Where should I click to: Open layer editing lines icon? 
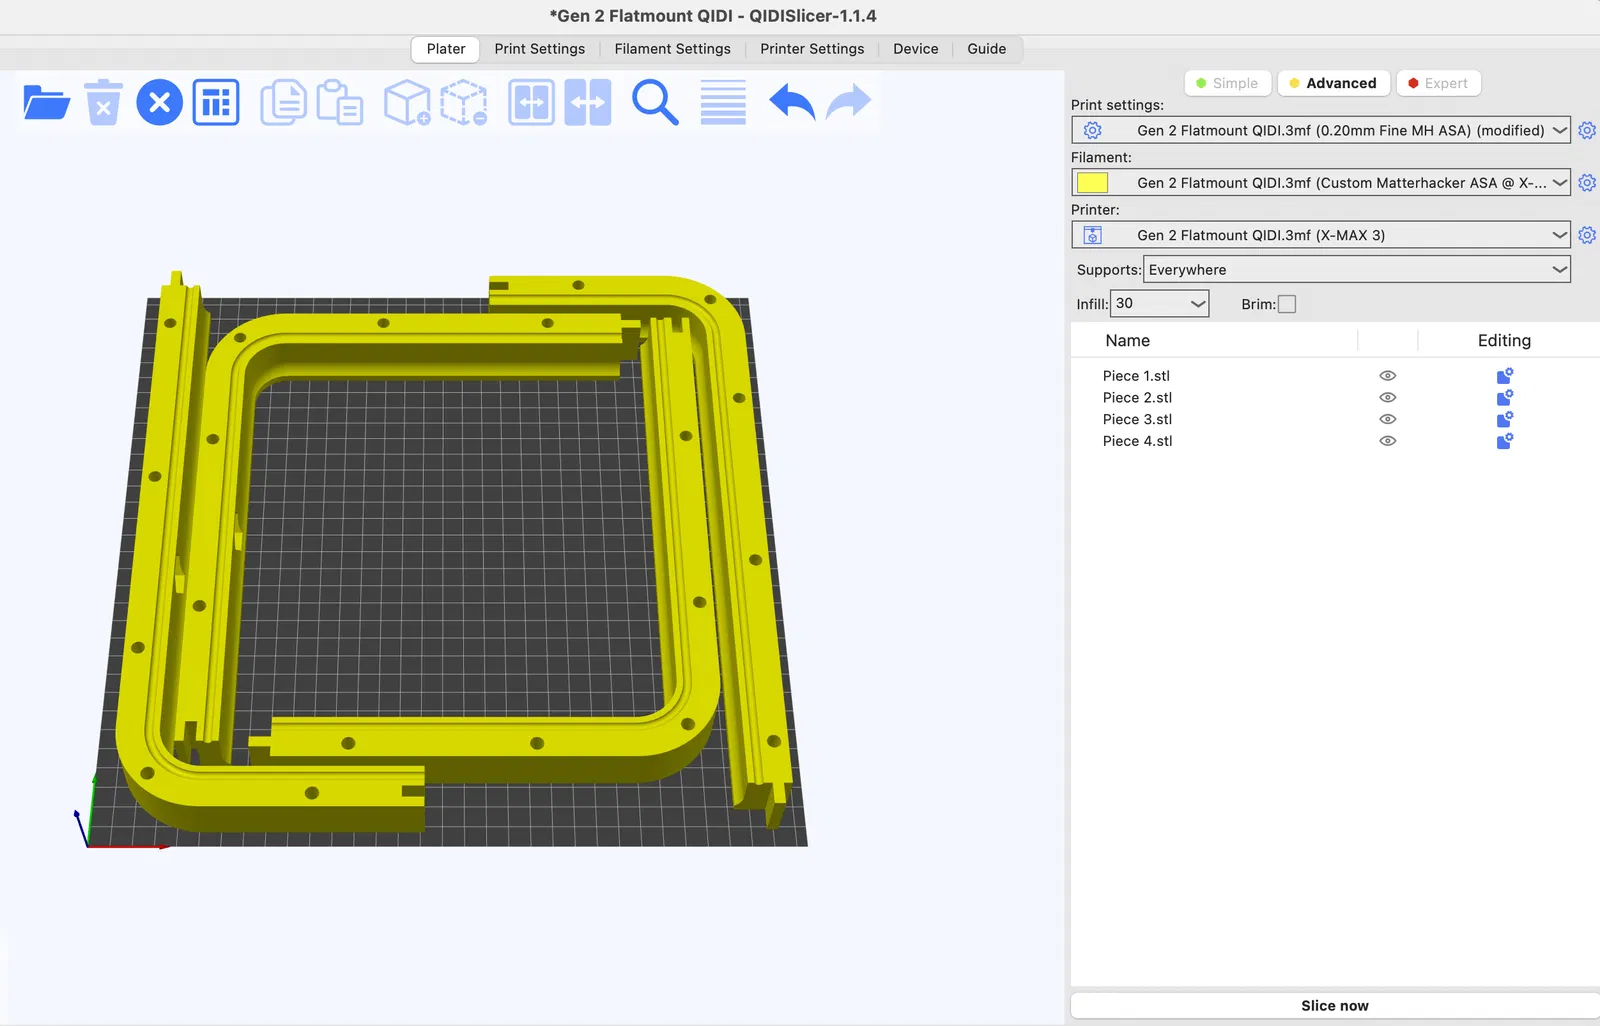(723, 102)
